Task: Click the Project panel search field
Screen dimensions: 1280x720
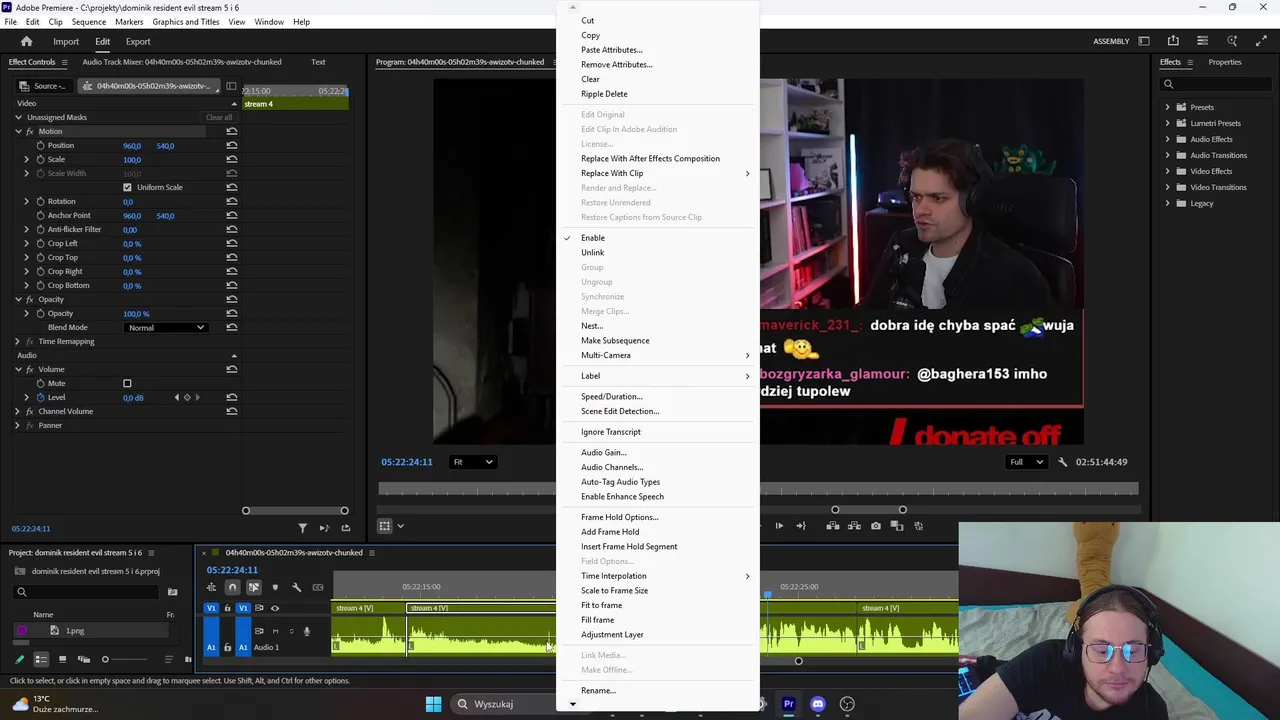Action: click(x=85, y=592)
